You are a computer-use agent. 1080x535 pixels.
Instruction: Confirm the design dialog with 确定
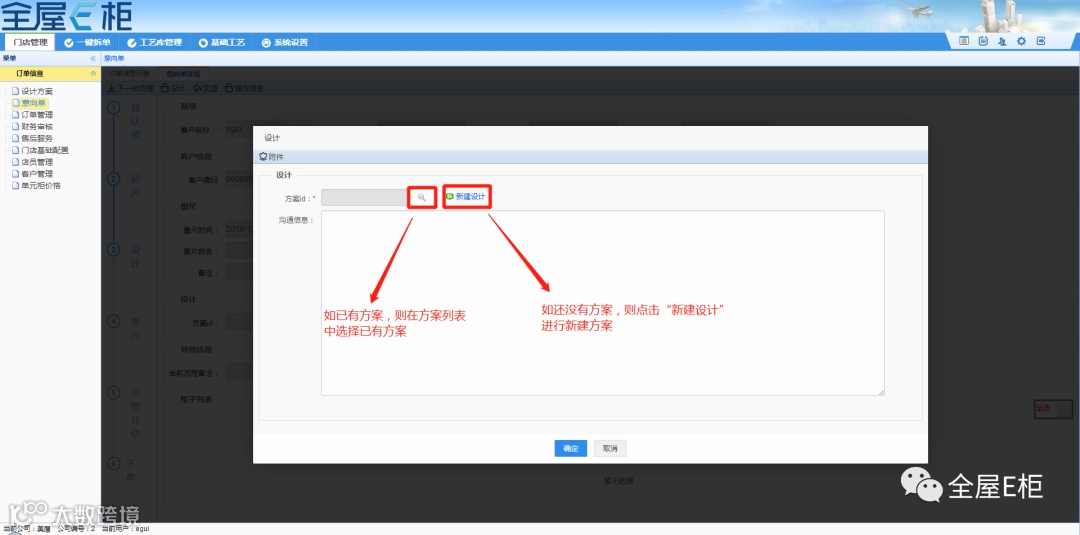click(x=570, y=448)
